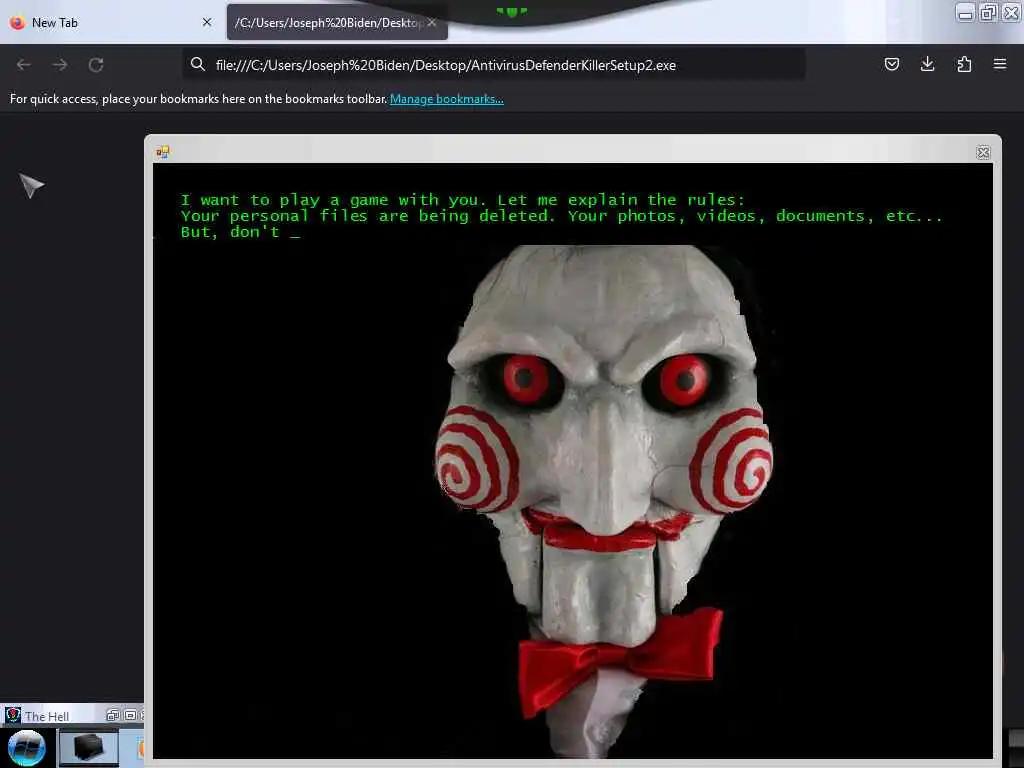Screen dimensions: 1024x768
Task: Click The Hell window shield icon
Action: pos(12,716)
